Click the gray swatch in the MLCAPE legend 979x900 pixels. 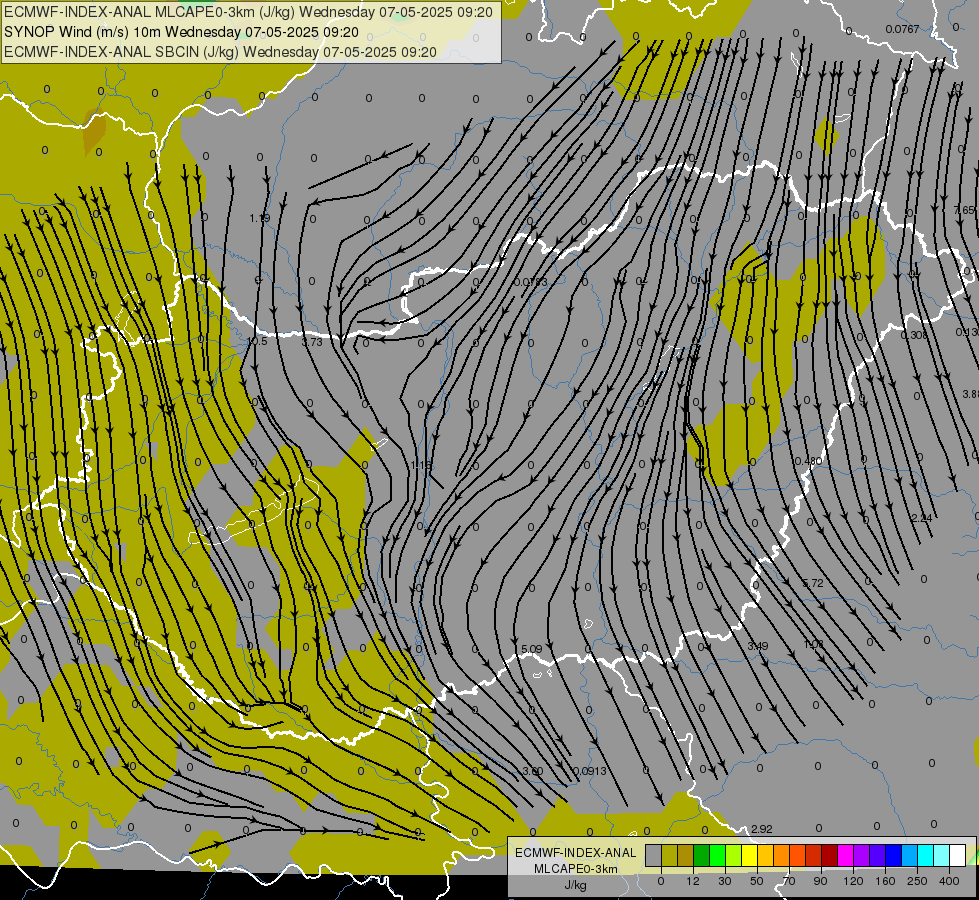654,856
